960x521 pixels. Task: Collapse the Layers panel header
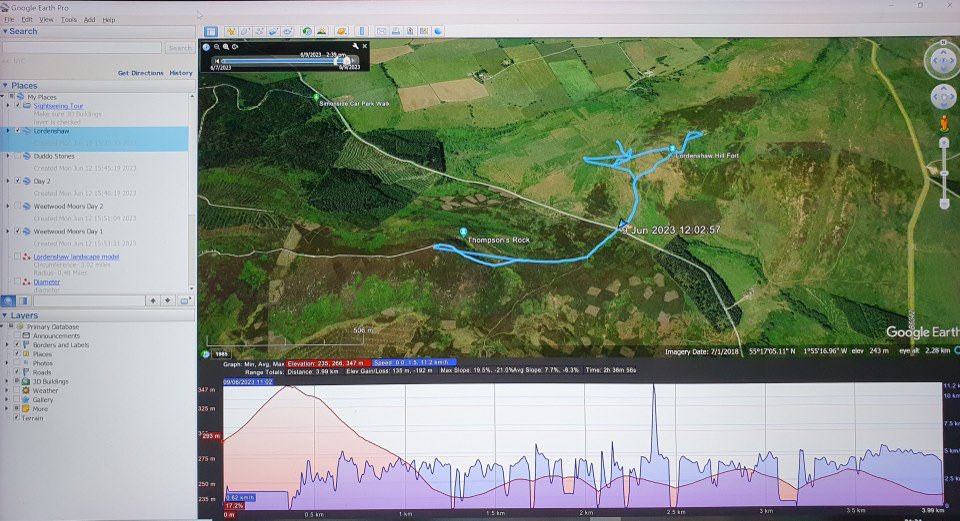(5, 315)
